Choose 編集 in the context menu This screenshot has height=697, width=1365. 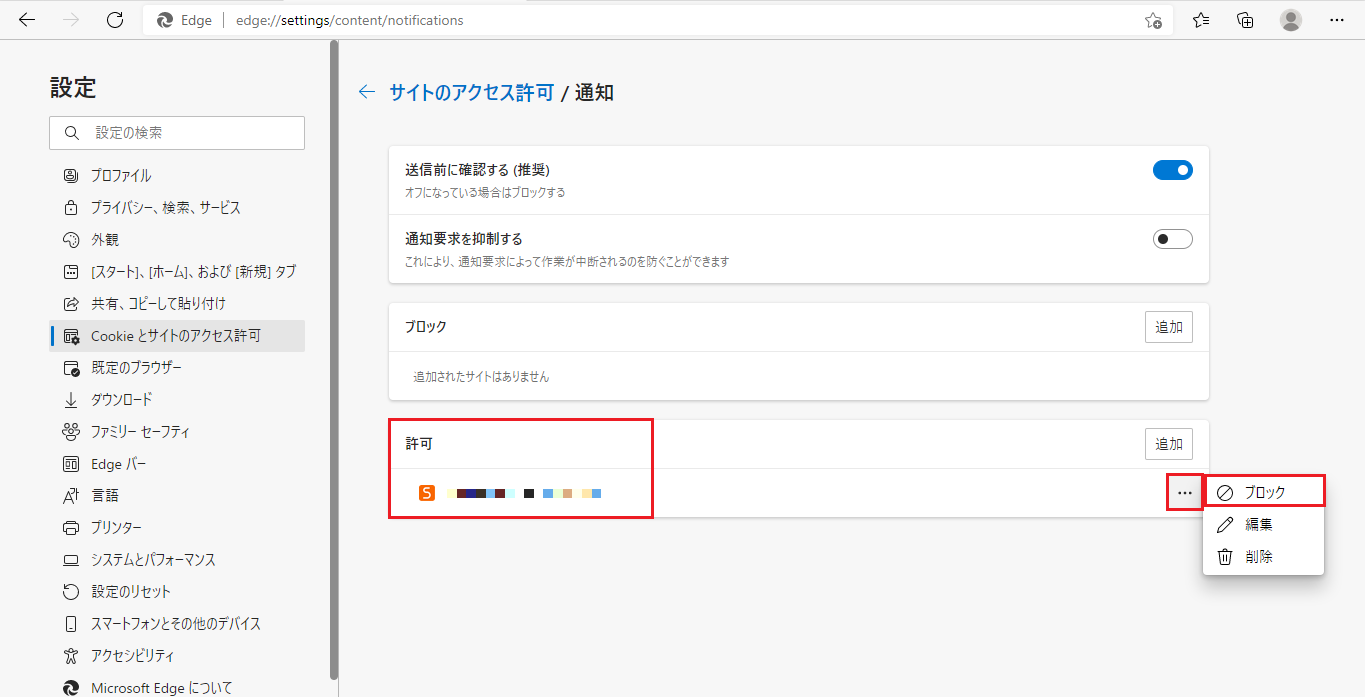1258,525
